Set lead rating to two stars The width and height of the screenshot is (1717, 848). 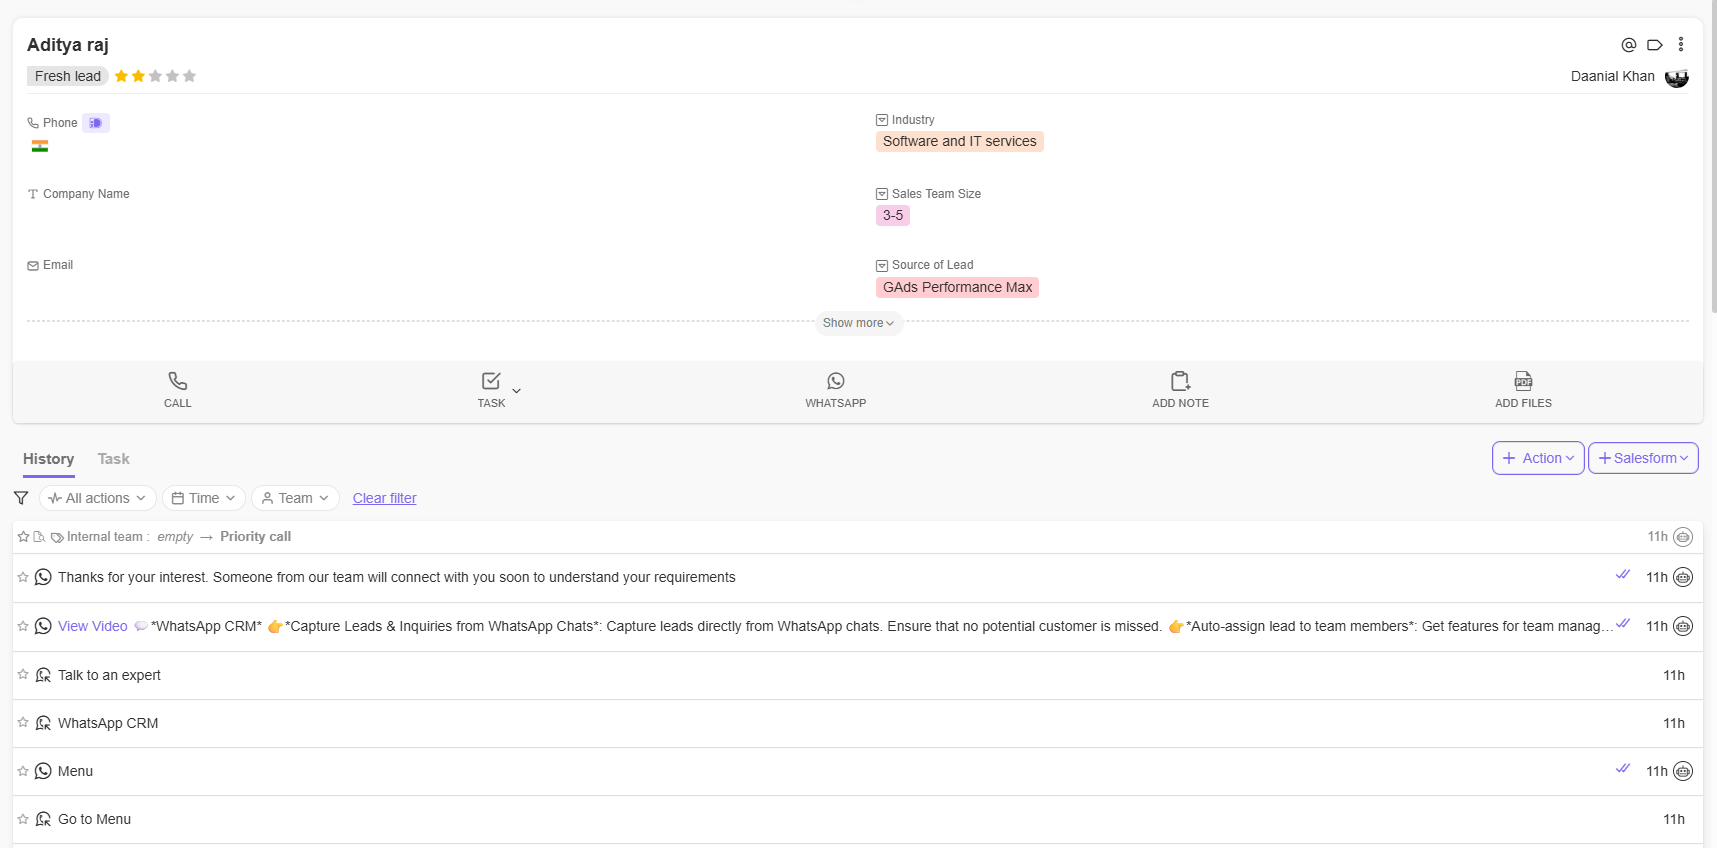138,76
